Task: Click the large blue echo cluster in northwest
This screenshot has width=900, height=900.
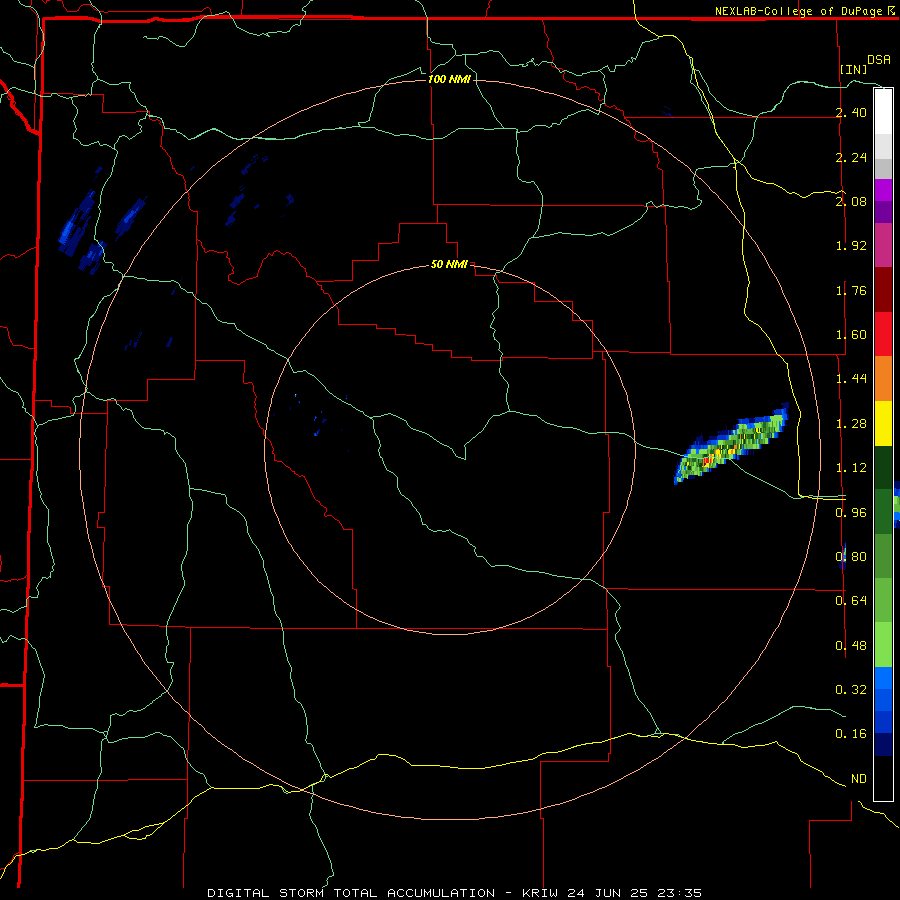Action: point(77,225)
